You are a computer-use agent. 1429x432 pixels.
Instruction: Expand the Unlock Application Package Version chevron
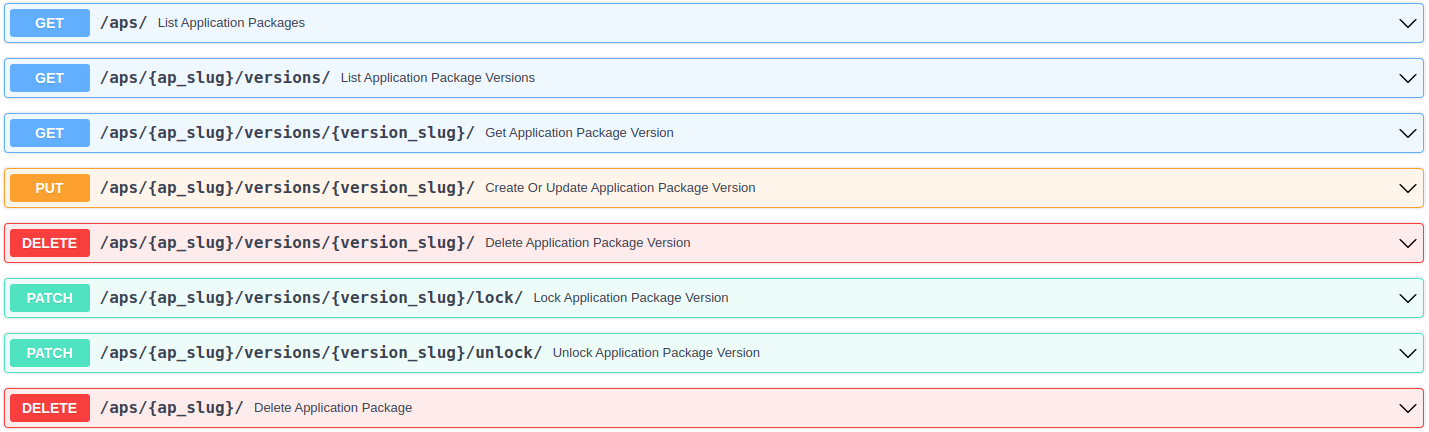1408,353
